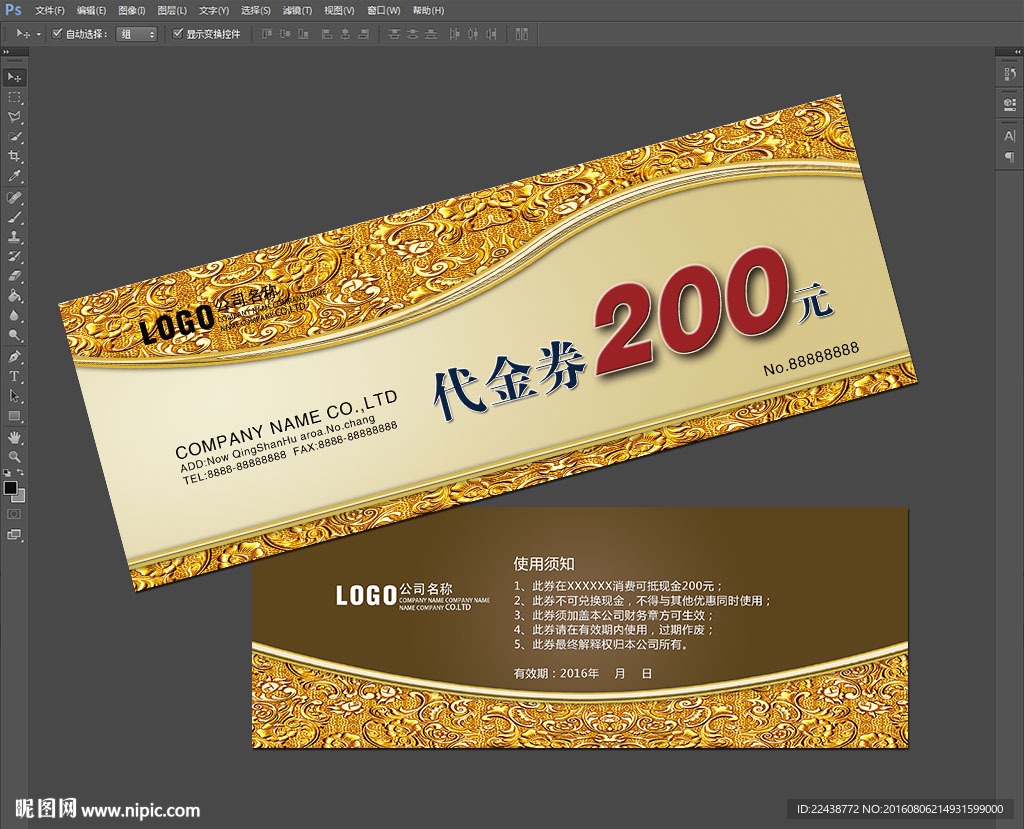Screen dimensions: 1024x829
Task: Select the Brush tool
Action: coord(14,217)
